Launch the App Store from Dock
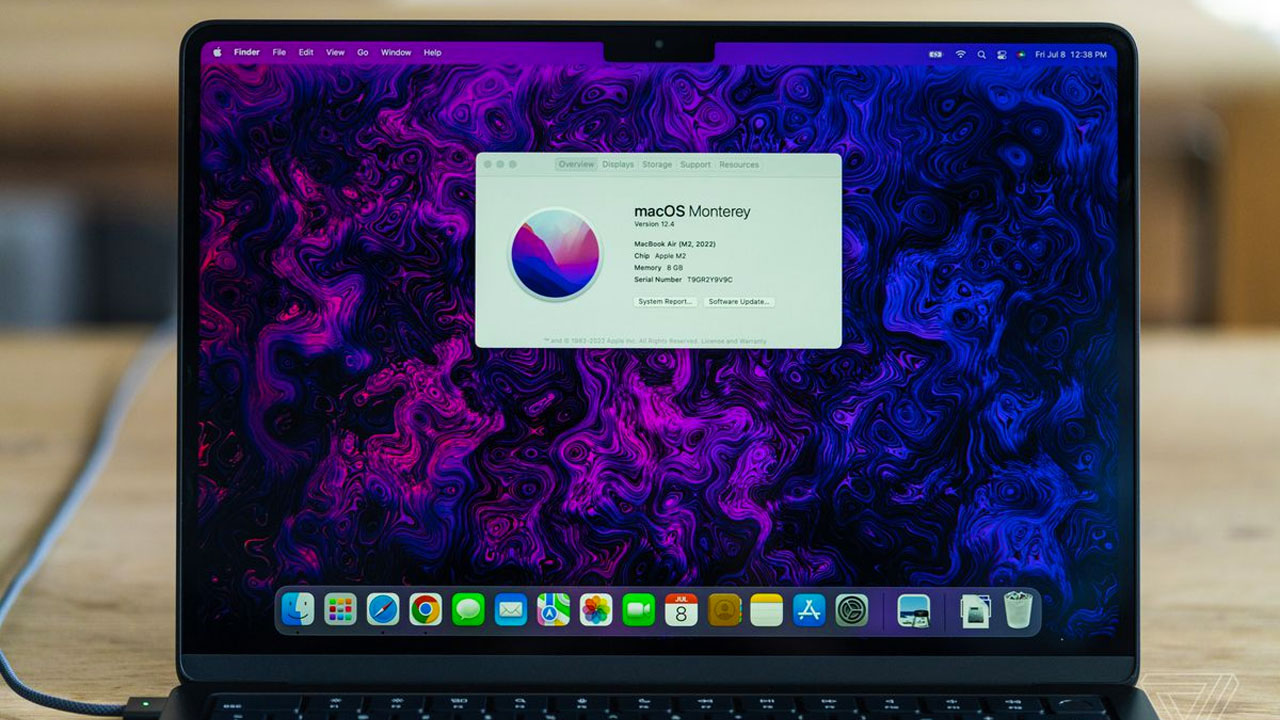The width and height of the screenshot is (1280, 720). click(809, 609)
